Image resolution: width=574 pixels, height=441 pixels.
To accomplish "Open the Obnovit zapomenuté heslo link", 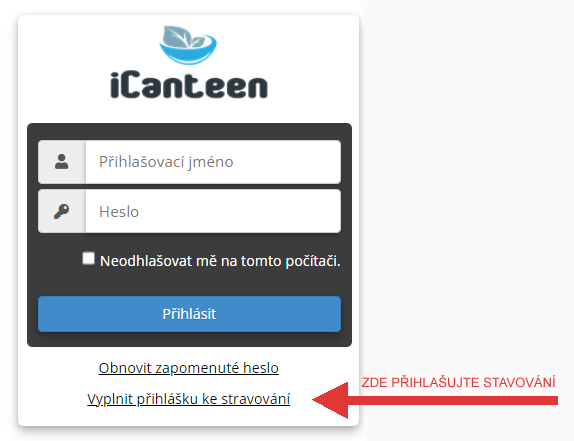I will coord(189,368).
